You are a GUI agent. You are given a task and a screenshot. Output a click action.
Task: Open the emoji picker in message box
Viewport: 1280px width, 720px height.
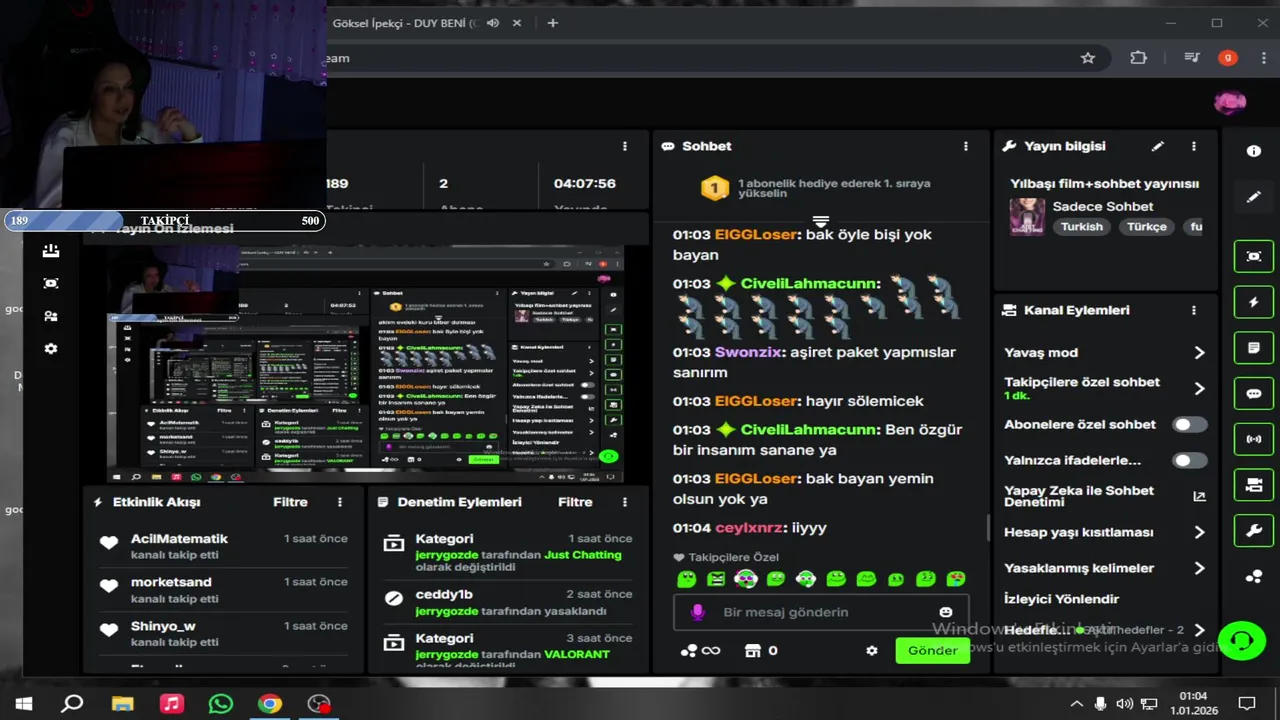[x=946, y=612]
